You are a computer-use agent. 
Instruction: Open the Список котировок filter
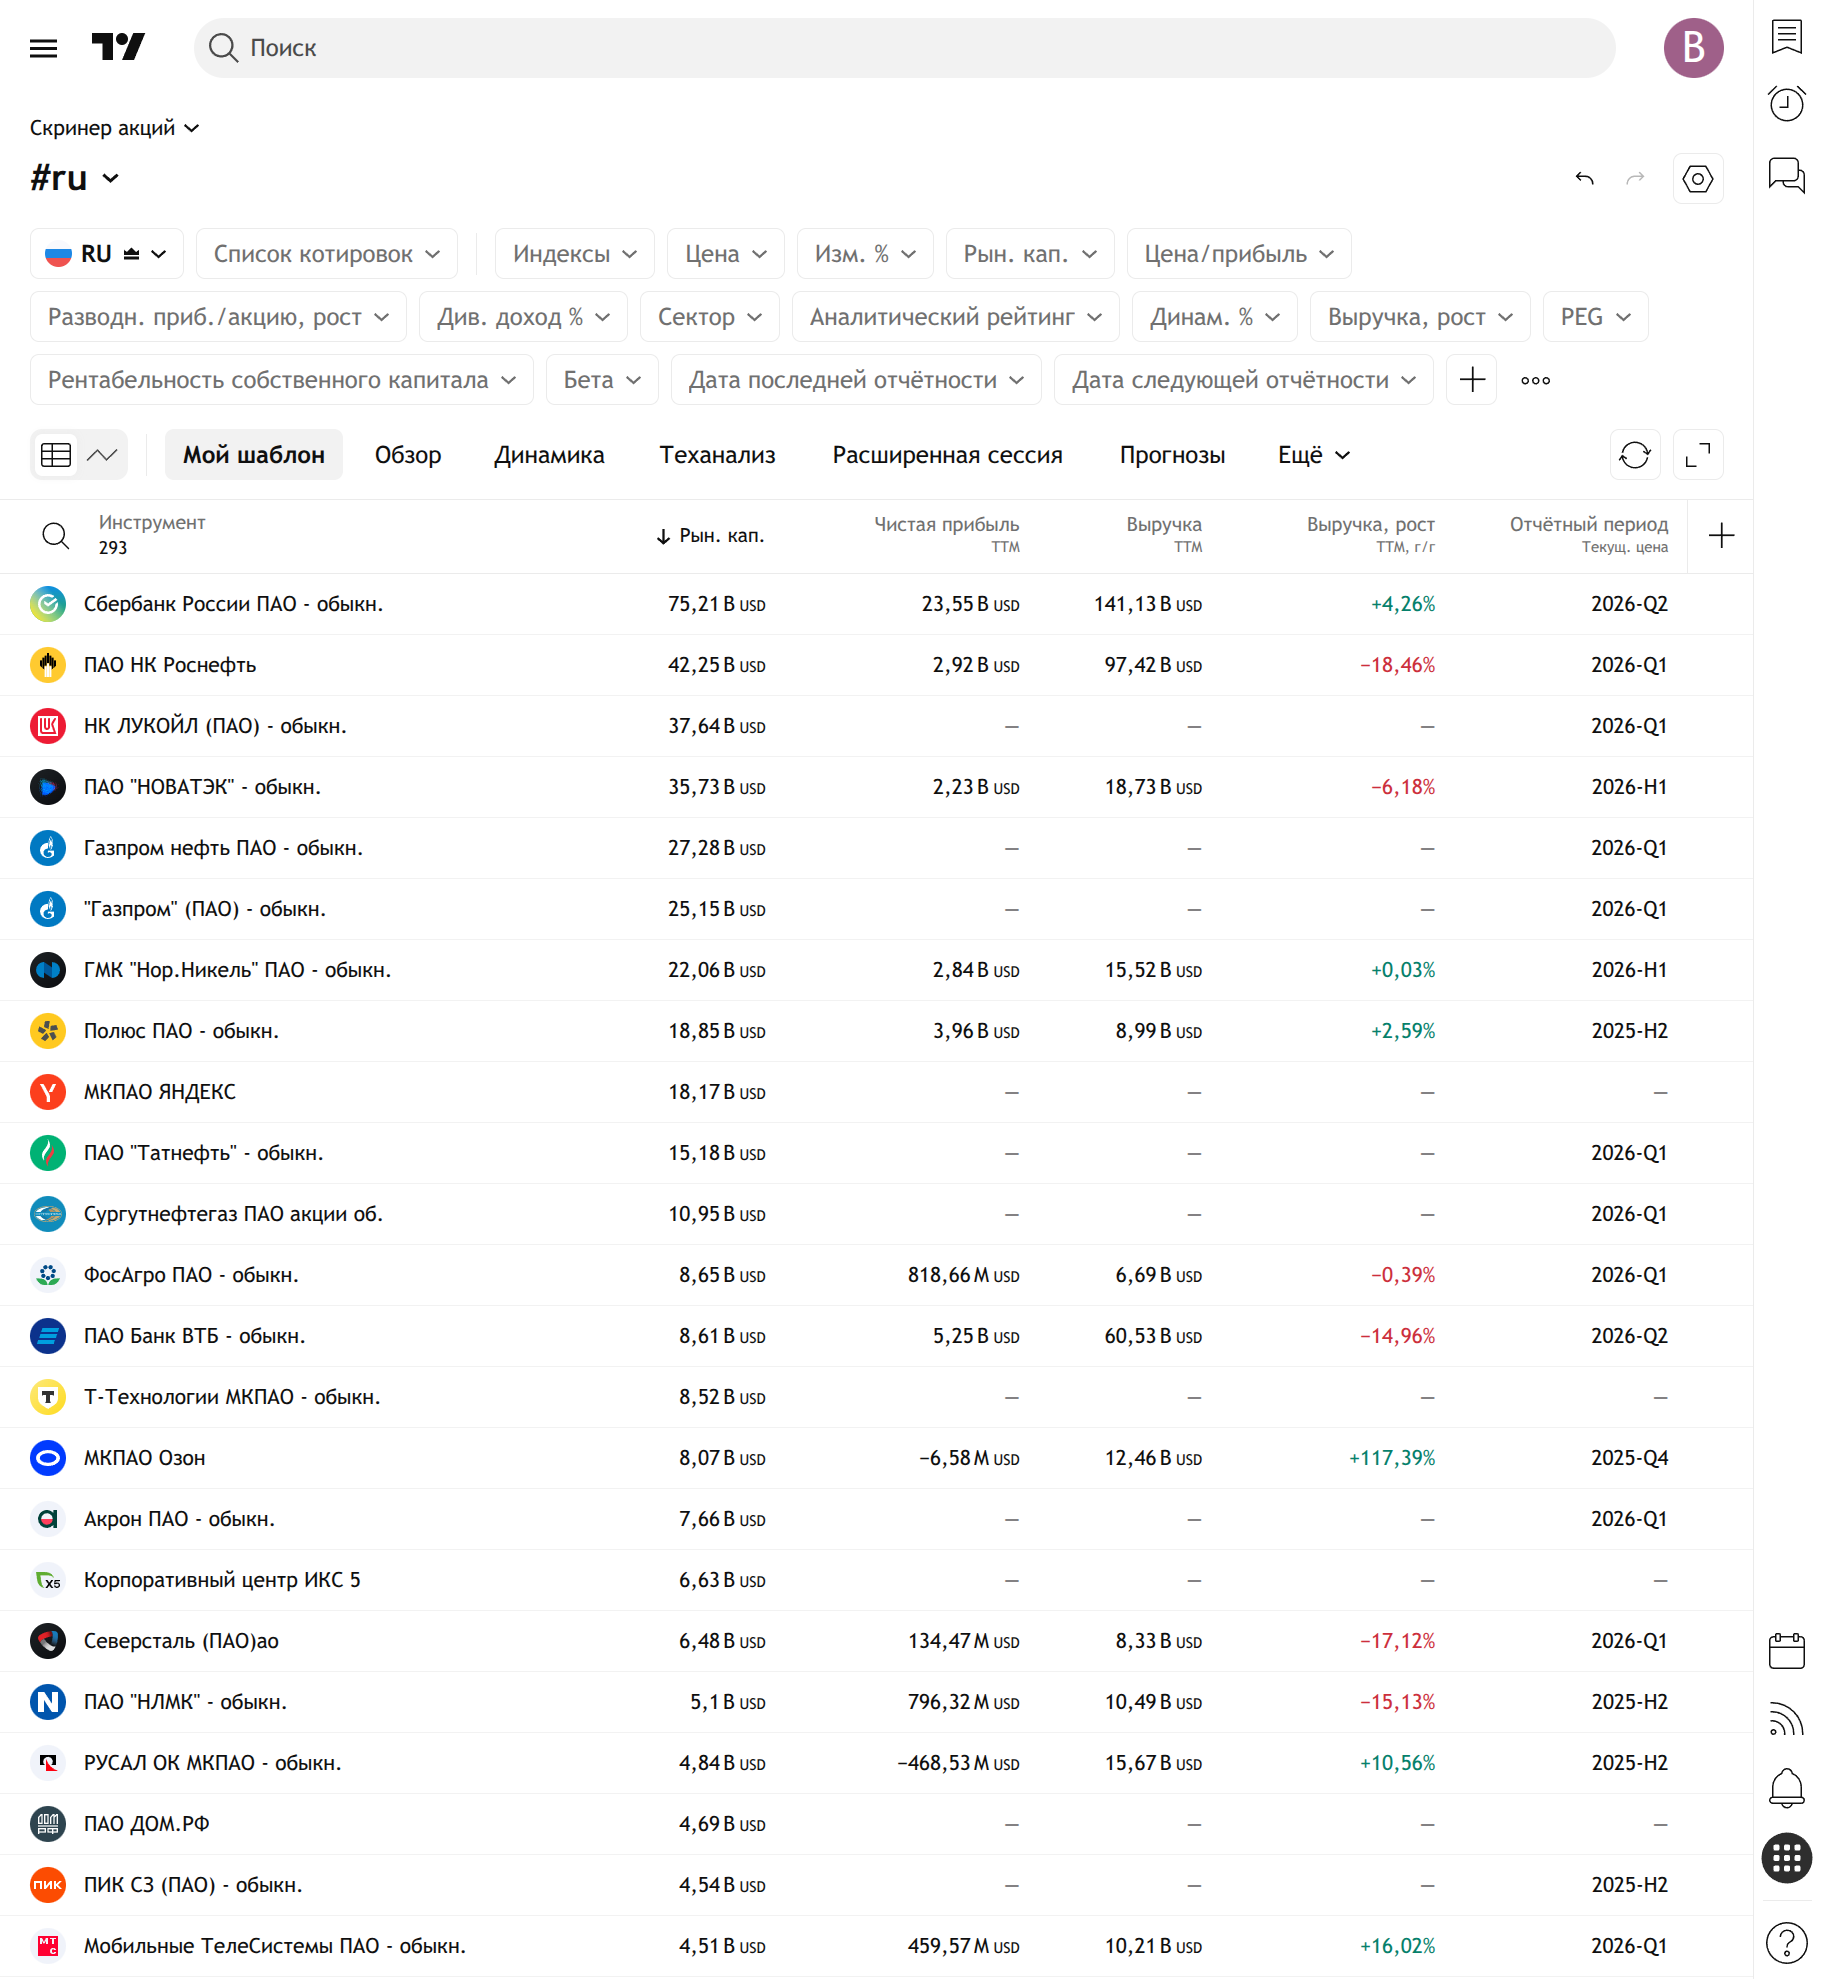pos(327,254)
